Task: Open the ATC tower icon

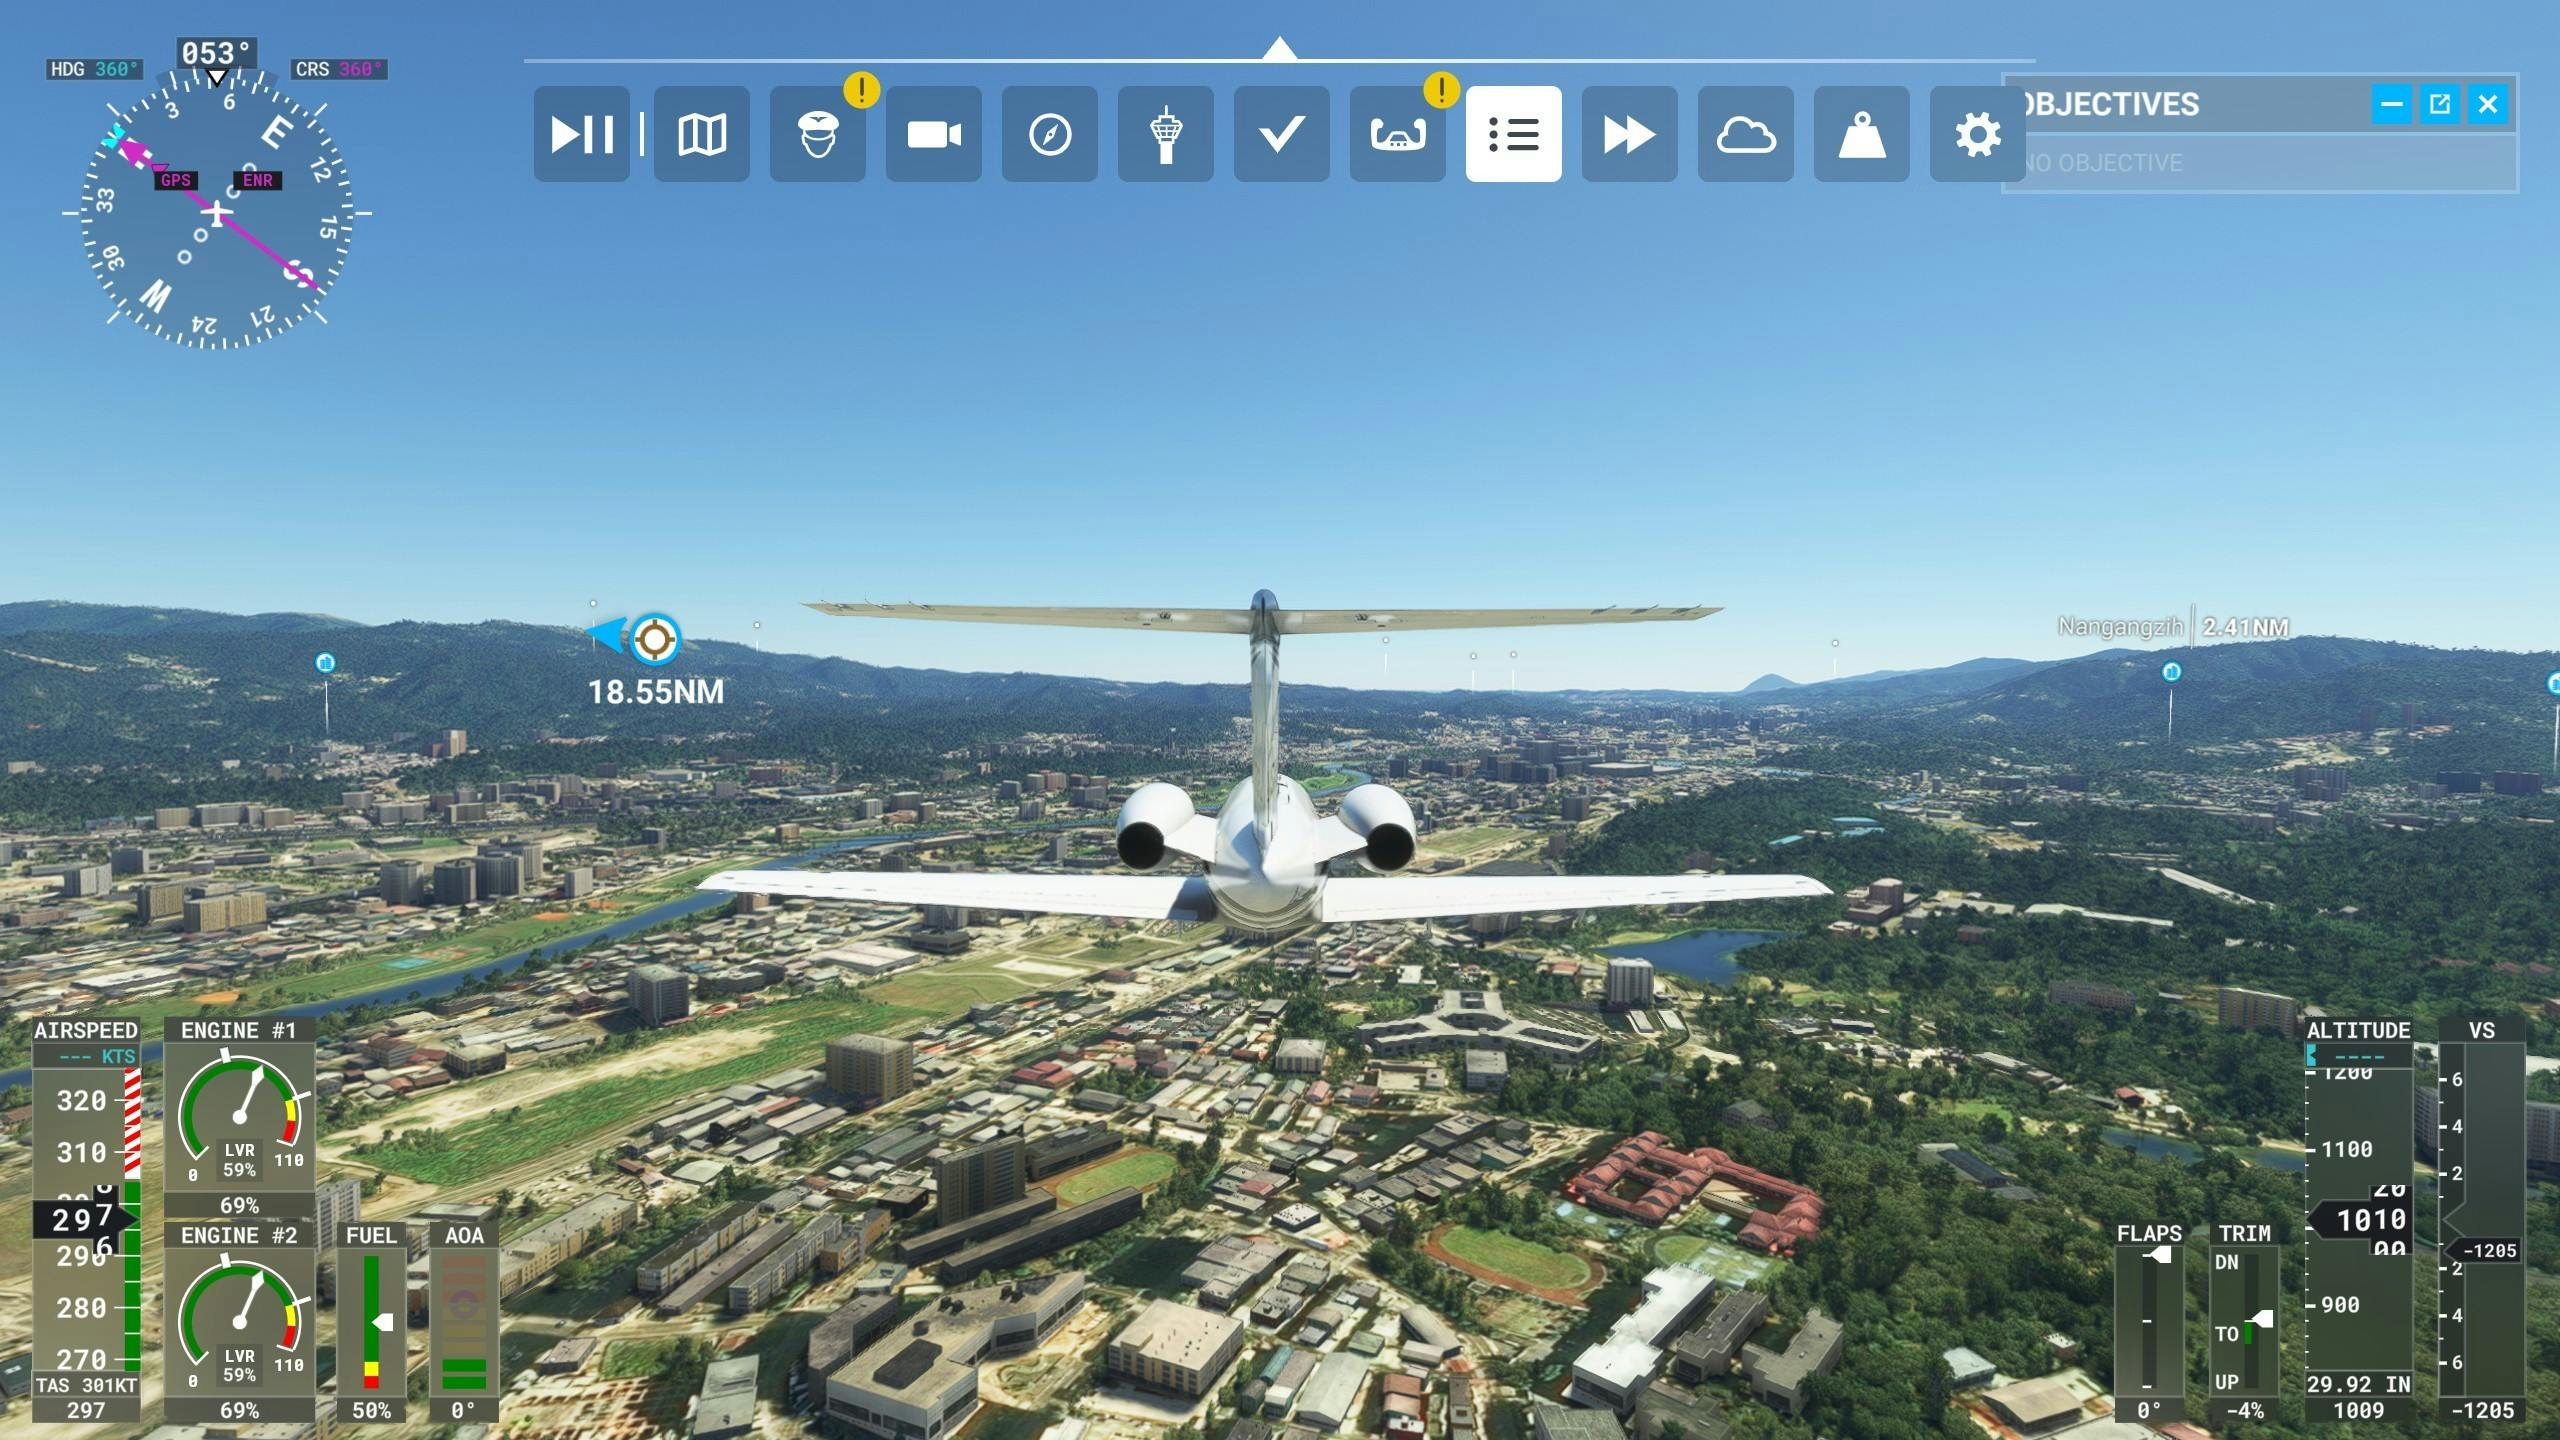Action: click(1165, 134)
